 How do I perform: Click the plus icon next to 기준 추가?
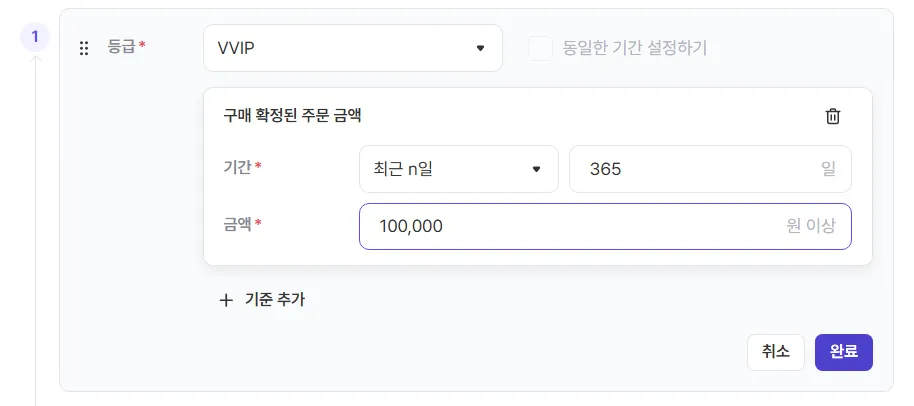pos(226,301)
